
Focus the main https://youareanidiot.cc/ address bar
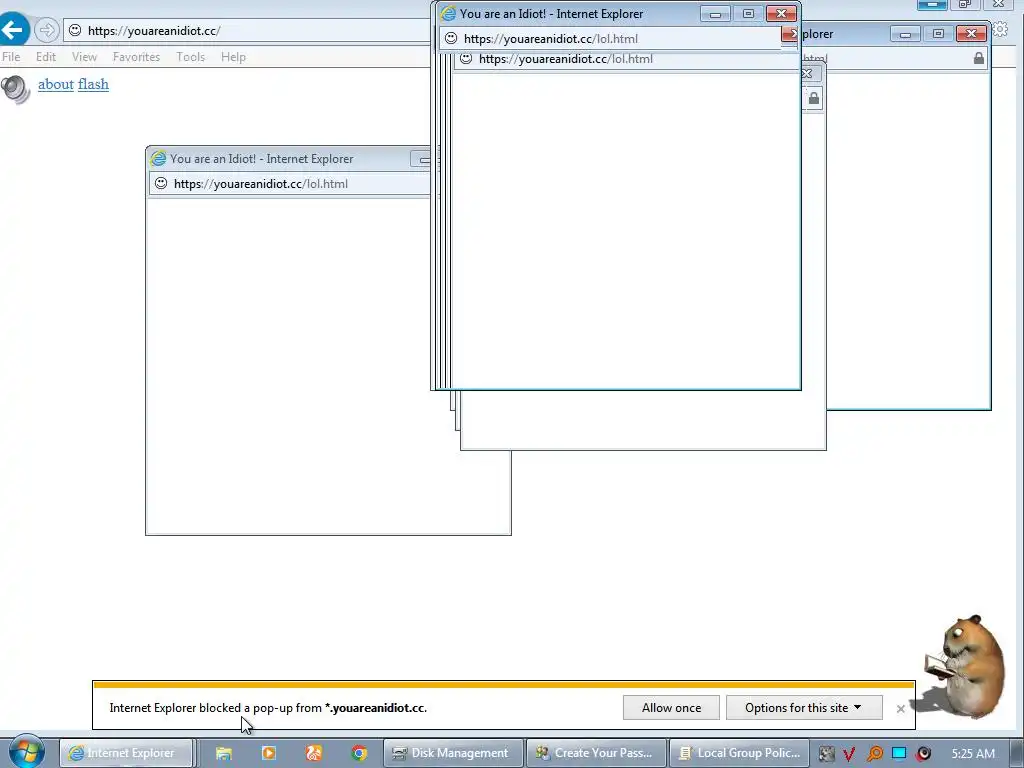coord(248,31)
